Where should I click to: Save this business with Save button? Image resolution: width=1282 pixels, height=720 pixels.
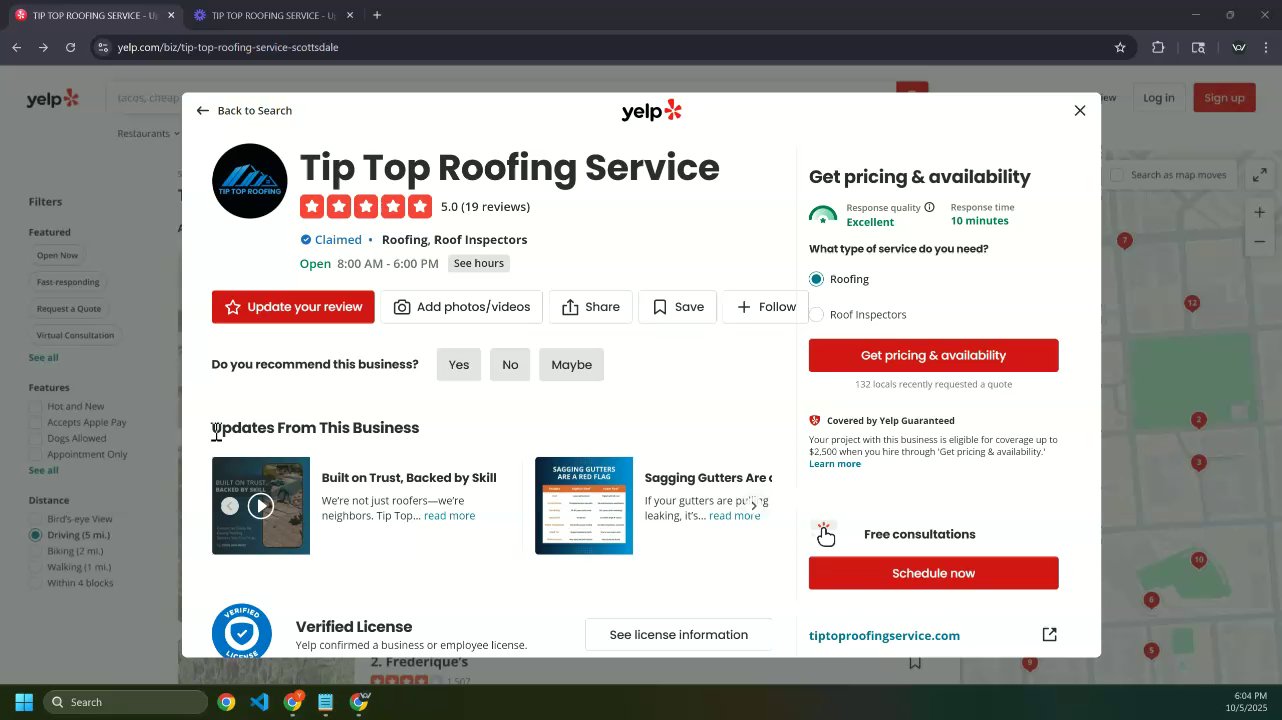(678, 307)
